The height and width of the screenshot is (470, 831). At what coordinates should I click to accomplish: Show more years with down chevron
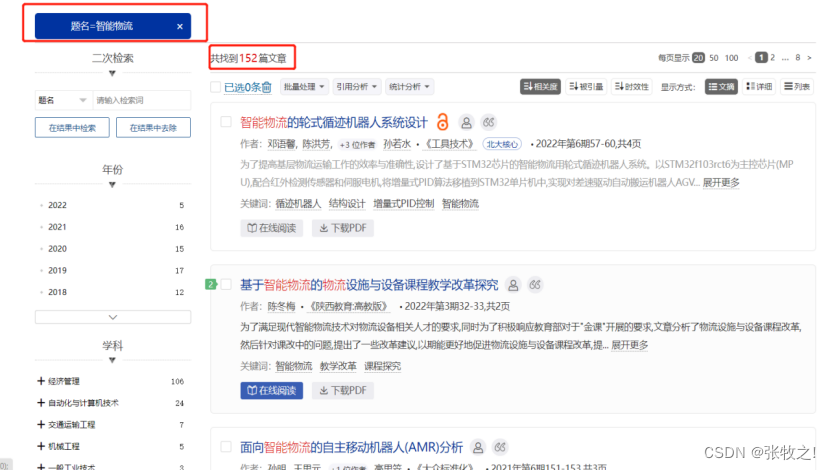[113, 317]
